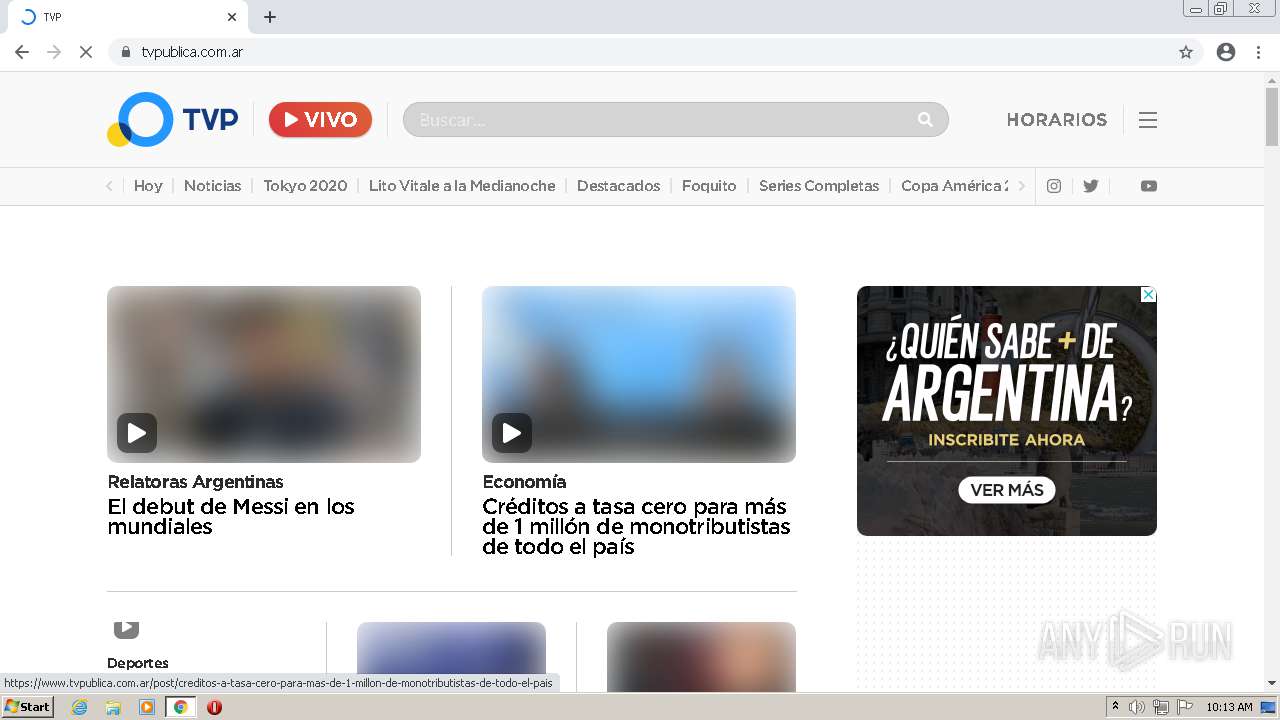Close the TVP browser tab
The image size is (1280, 720).
(232, 17)
